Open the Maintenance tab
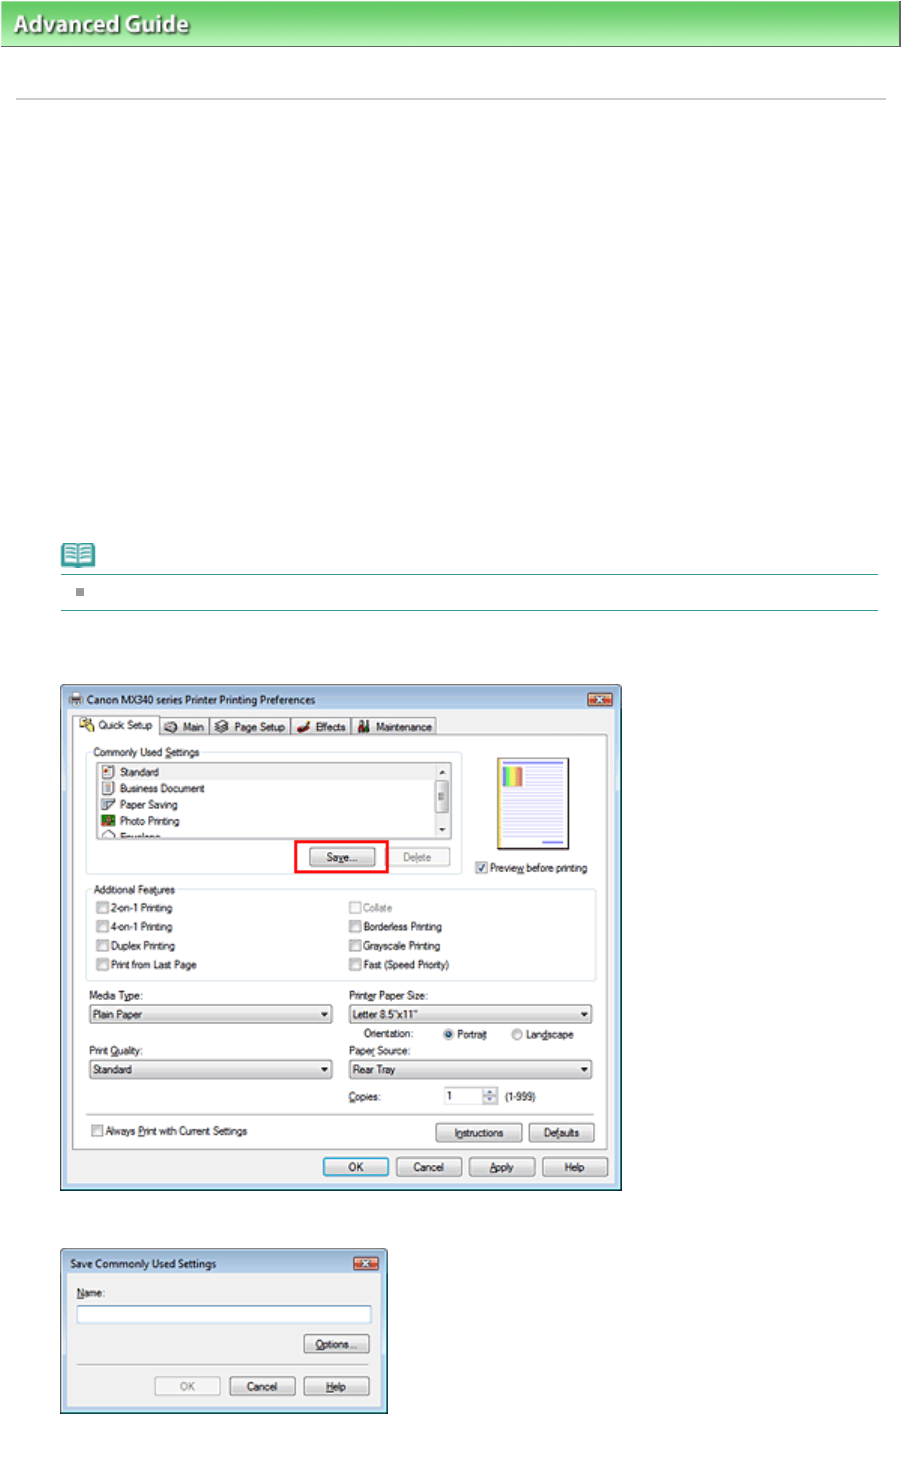This screenshot has height=1471, width=901. (394, 727)
